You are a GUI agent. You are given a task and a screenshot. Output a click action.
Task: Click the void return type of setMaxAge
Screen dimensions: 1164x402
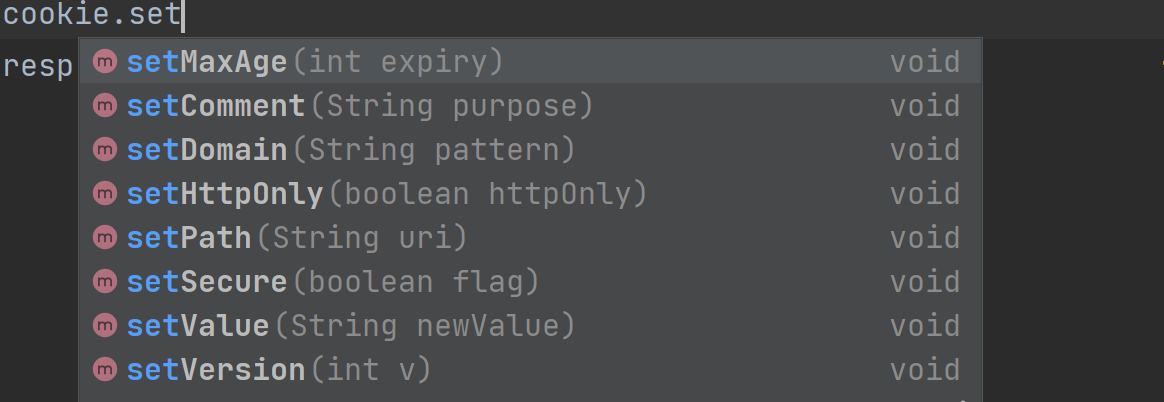coord(925,62)
